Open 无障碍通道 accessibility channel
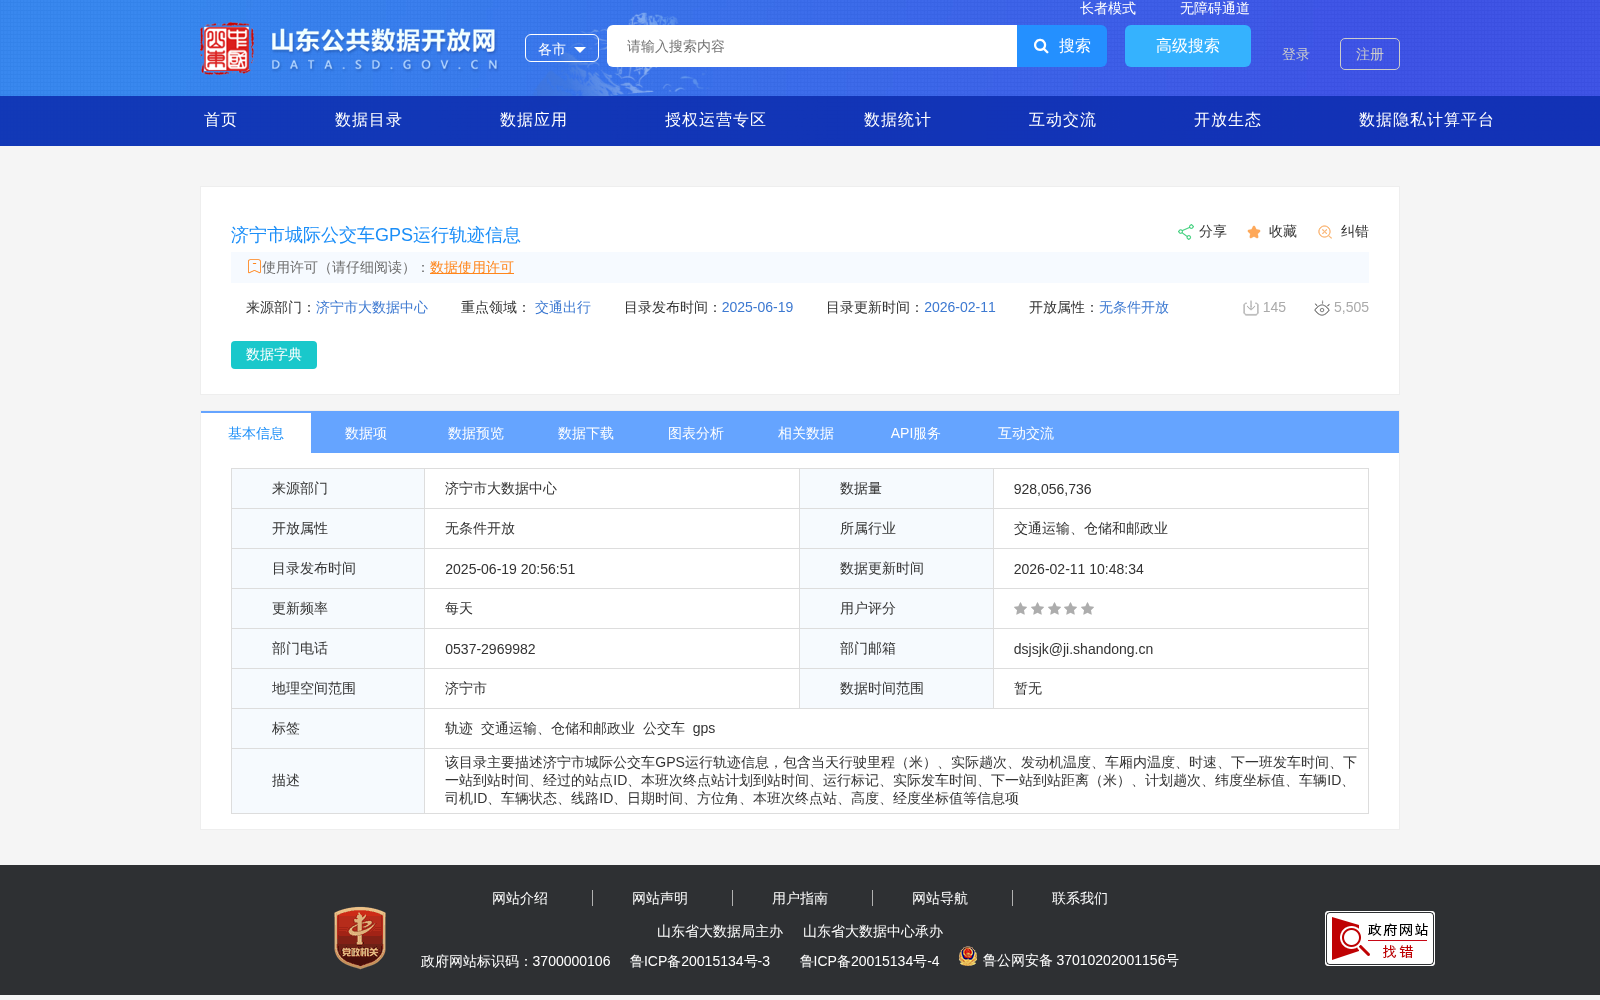The image size is (1600, 1000). (x=1215, y=8)
